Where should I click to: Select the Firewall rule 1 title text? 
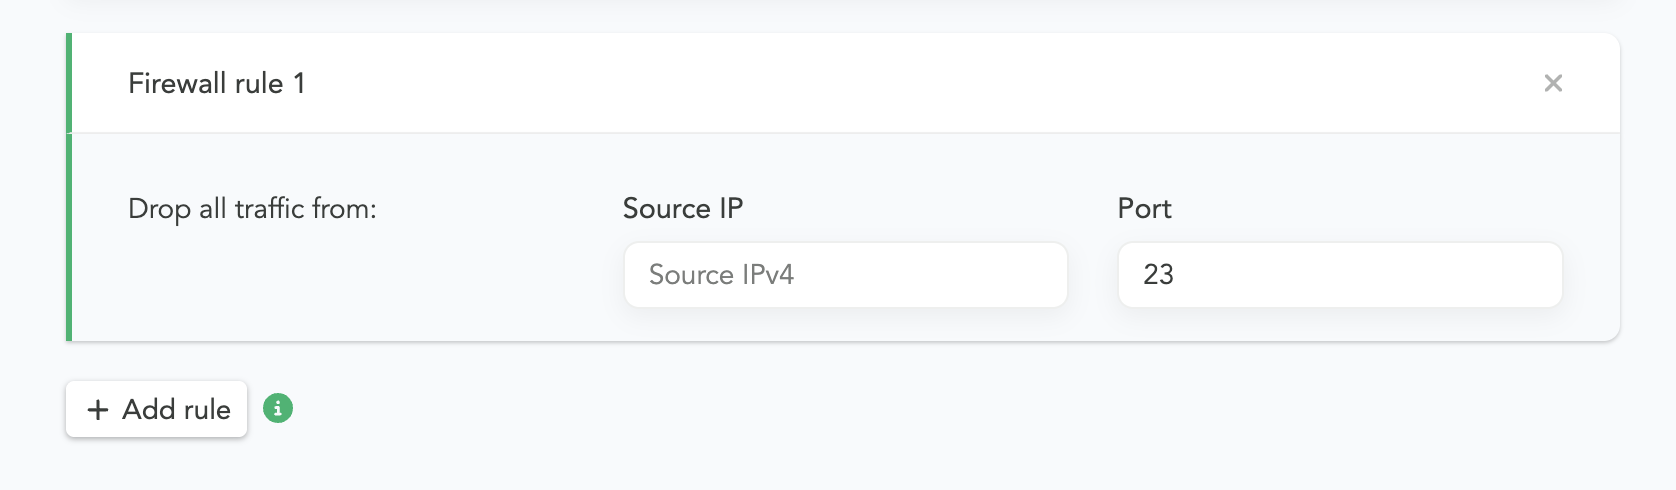(217, 83)
